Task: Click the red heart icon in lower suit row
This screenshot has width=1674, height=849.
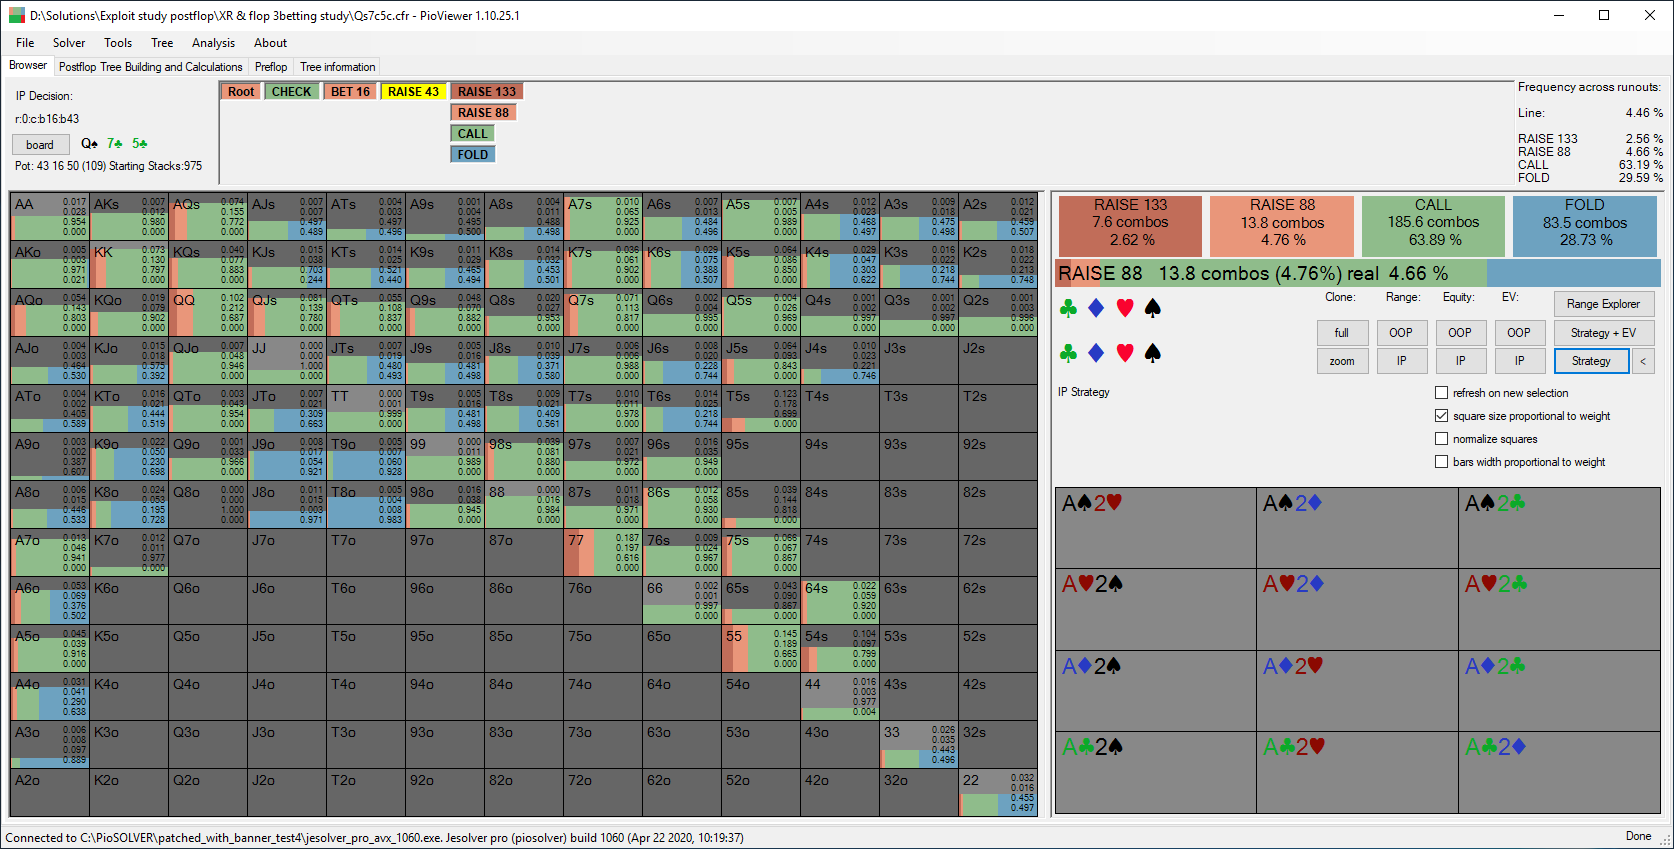Action: [x=1125, y=353]
